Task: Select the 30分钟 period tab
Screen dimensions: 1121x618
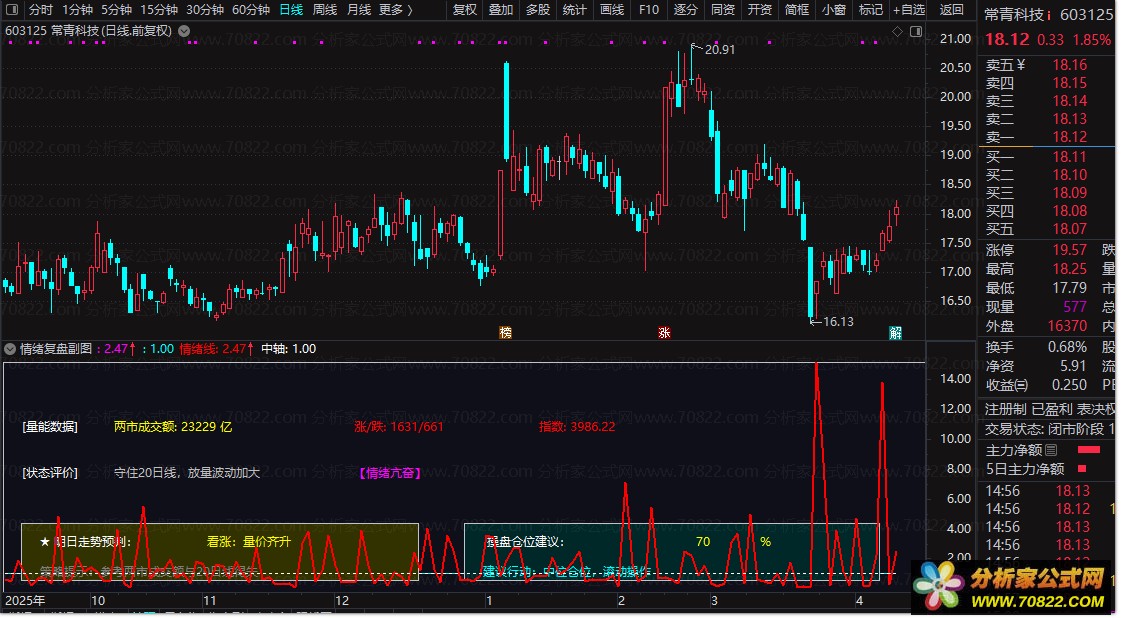Action: coord(204,9)
